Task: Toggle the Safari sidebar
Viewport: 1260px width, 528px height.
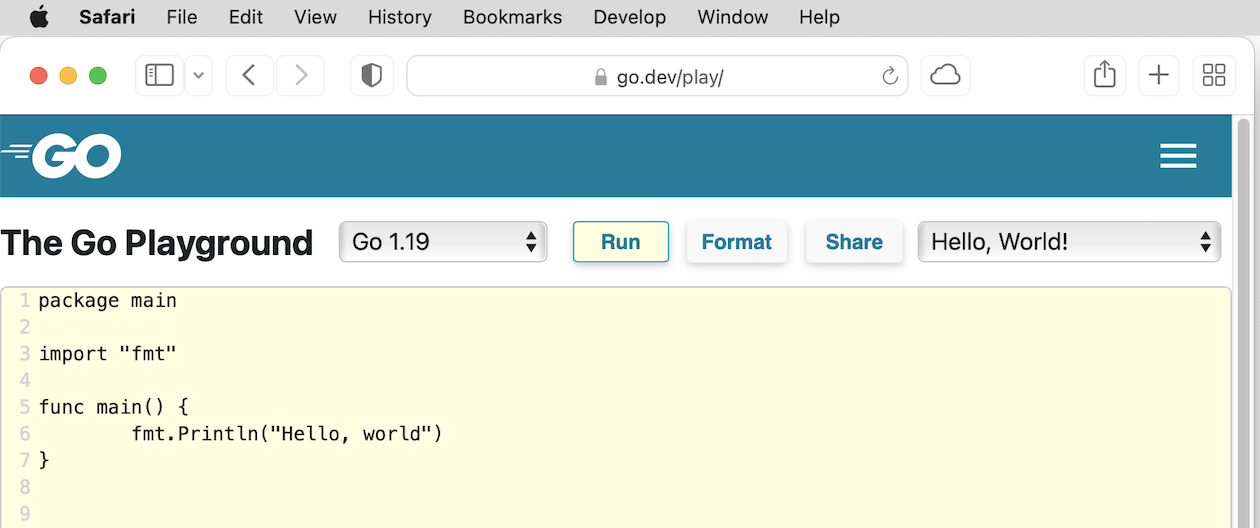Action: point(160,75)
